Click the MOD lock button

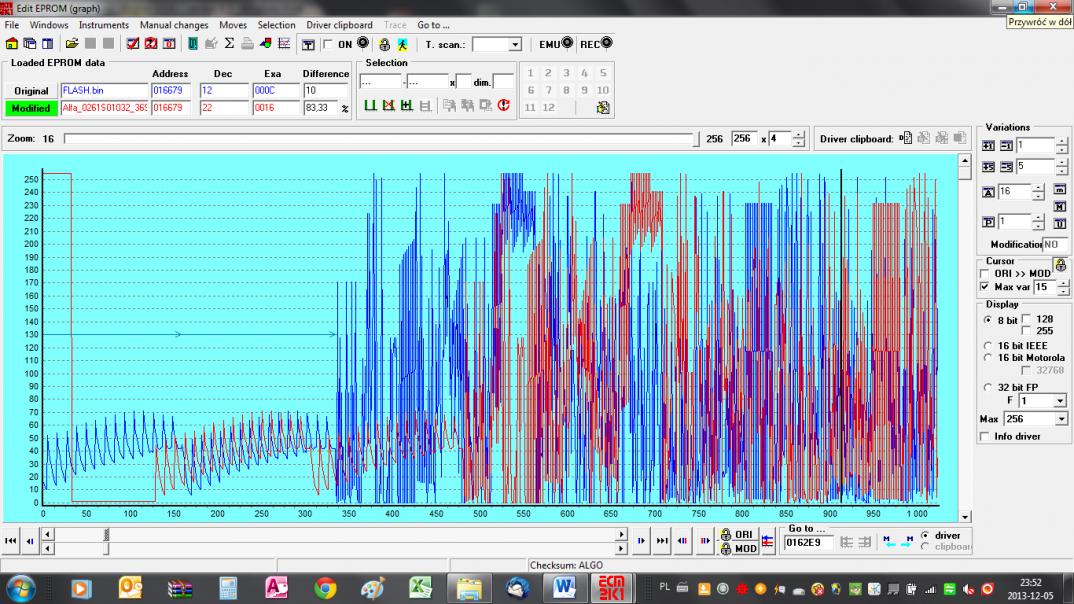tap(738, 549)
